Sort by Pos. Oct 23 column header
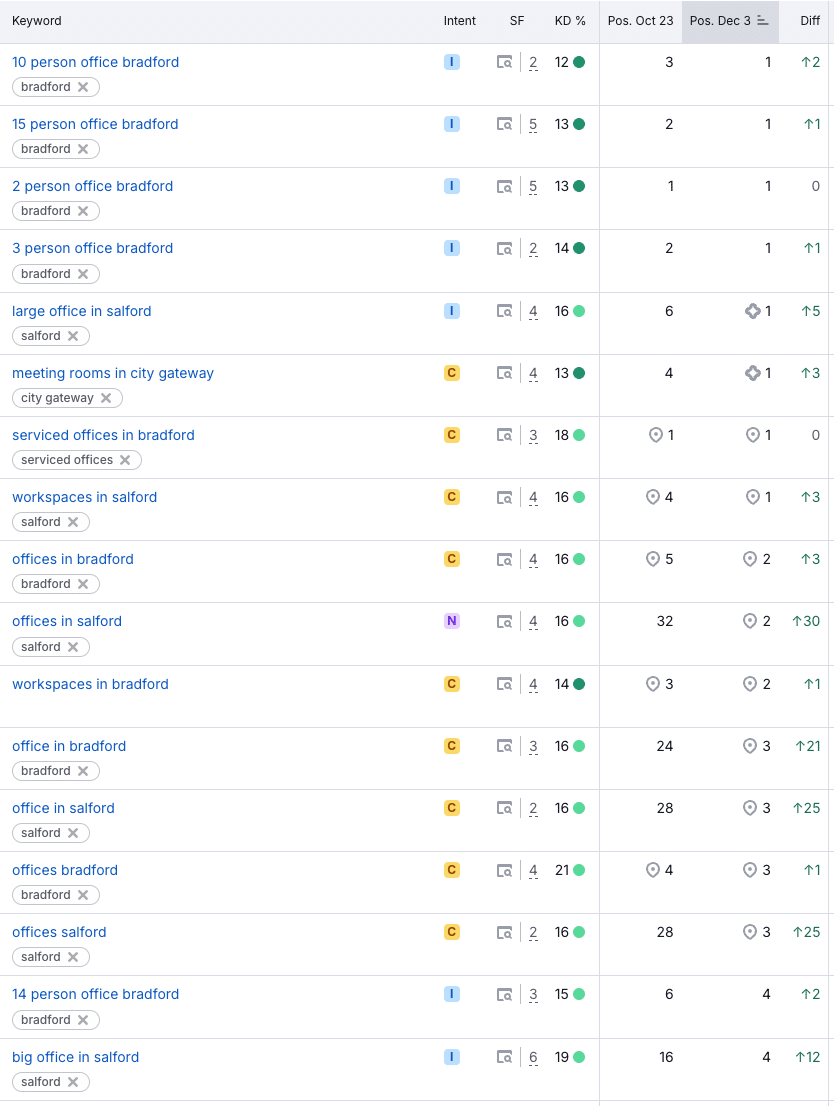Image resolution: width=834 pixels, height=1106 pixels. point(640,21)
